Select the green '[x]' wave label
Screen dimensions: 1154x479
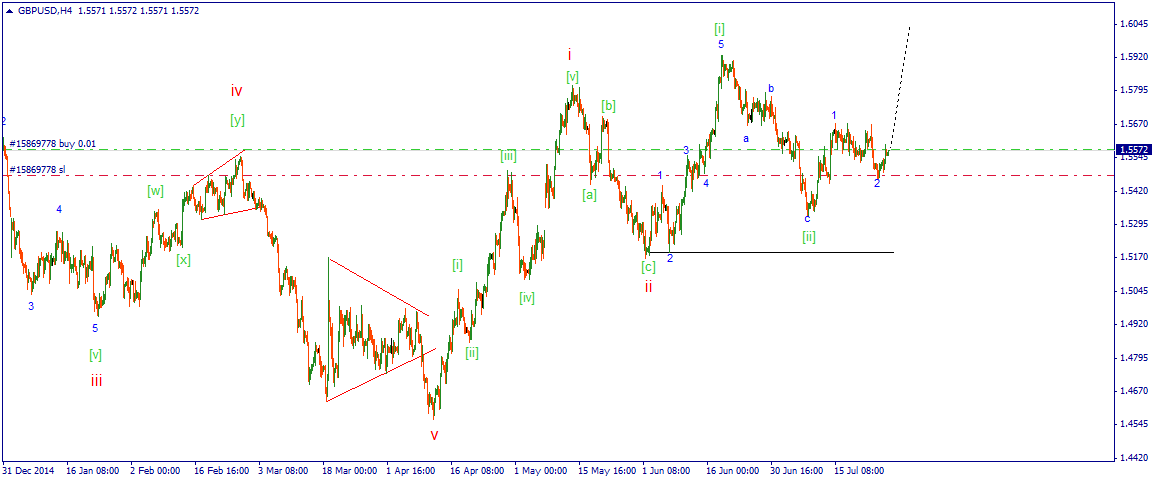183,259
